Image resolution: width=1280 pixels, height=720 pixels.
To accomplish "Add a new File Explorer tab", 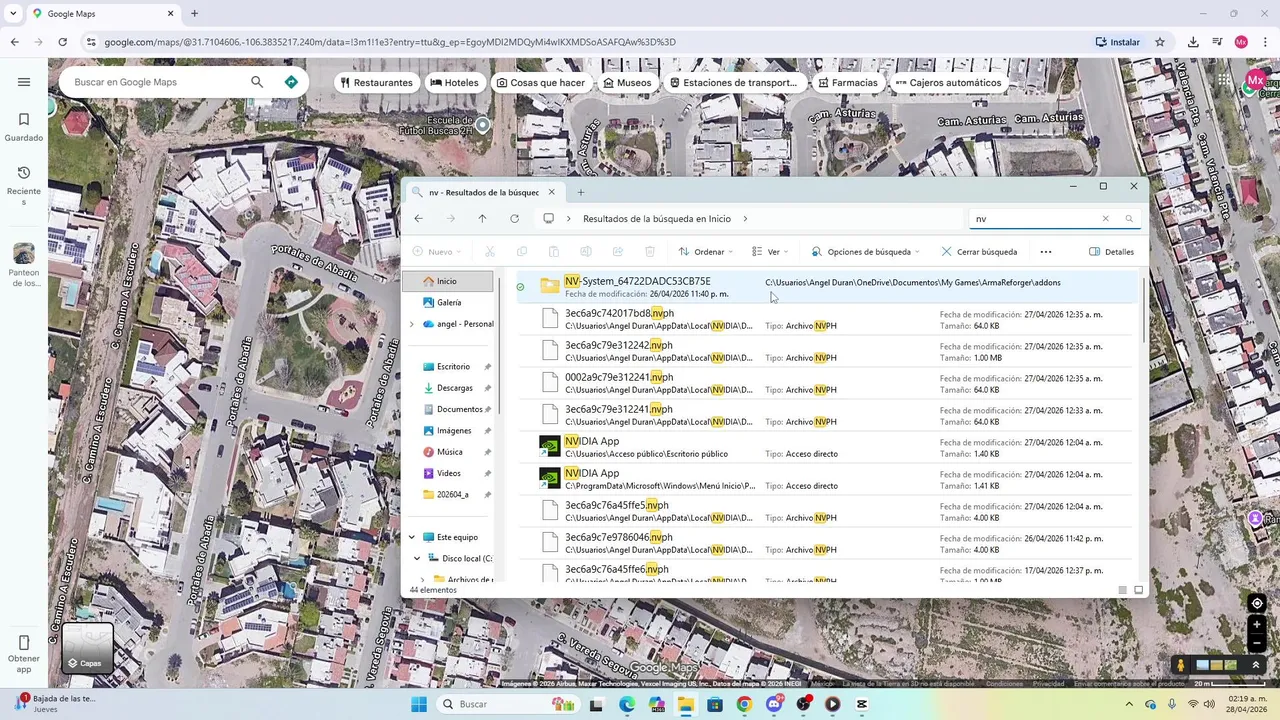I will [580, 192].
